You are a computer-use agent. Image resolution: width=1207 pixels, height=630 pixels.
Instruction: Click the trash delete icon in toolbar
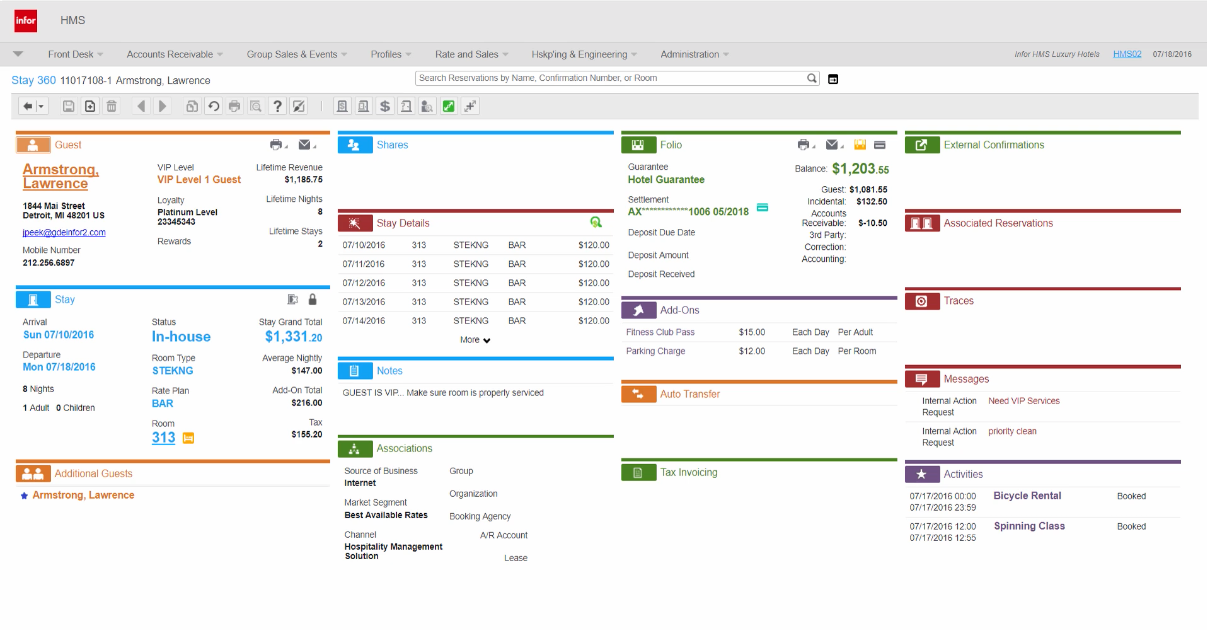click(111, 106)
